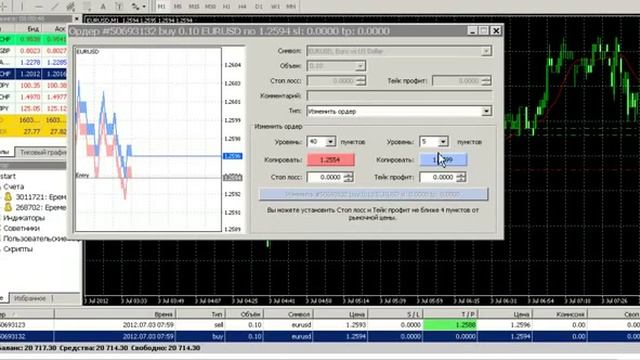Select the Fibonacci retracement tool
The width and height of the screenshot is (640, 360).
[x=87, y=6]
